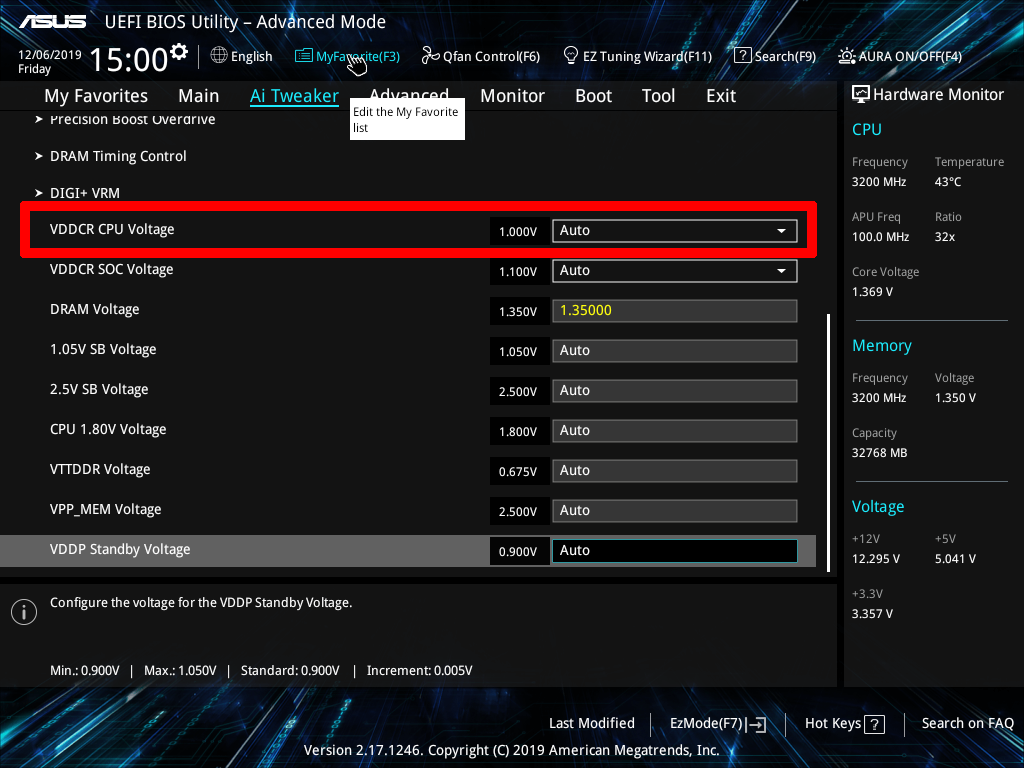This screenshot has height=768, width=1024.
Task: Click the 15:00 clock time
Action: pos(129,59)
